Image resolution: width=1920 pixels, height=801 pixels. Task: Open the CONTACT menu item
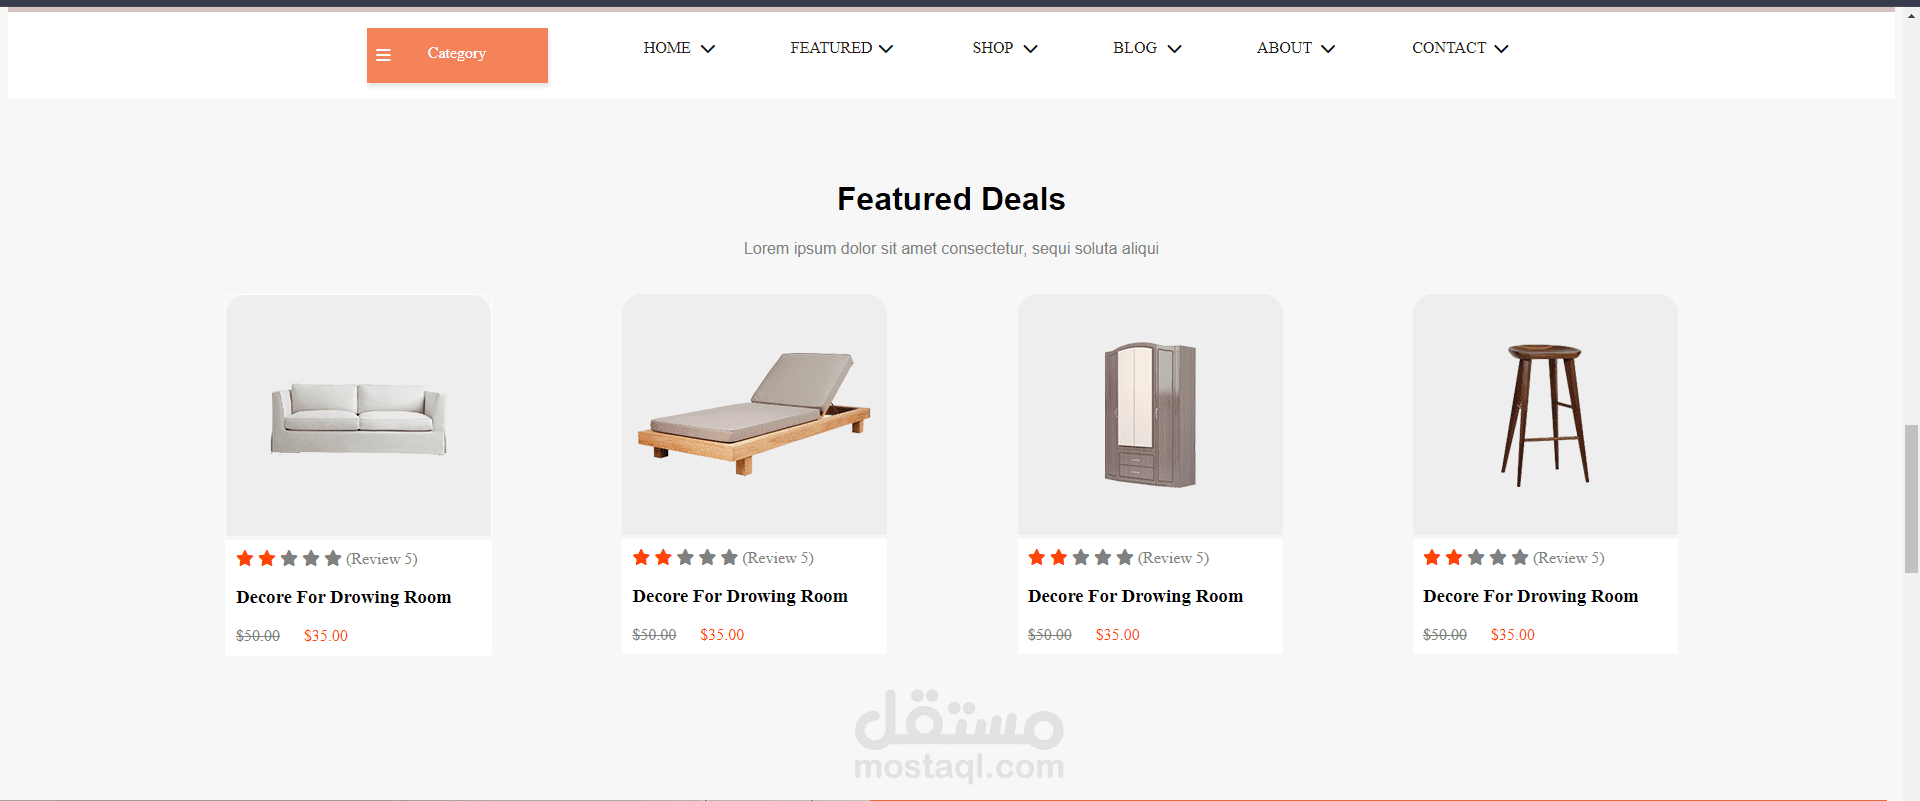pyautogui.click(x=1449, y=48)
